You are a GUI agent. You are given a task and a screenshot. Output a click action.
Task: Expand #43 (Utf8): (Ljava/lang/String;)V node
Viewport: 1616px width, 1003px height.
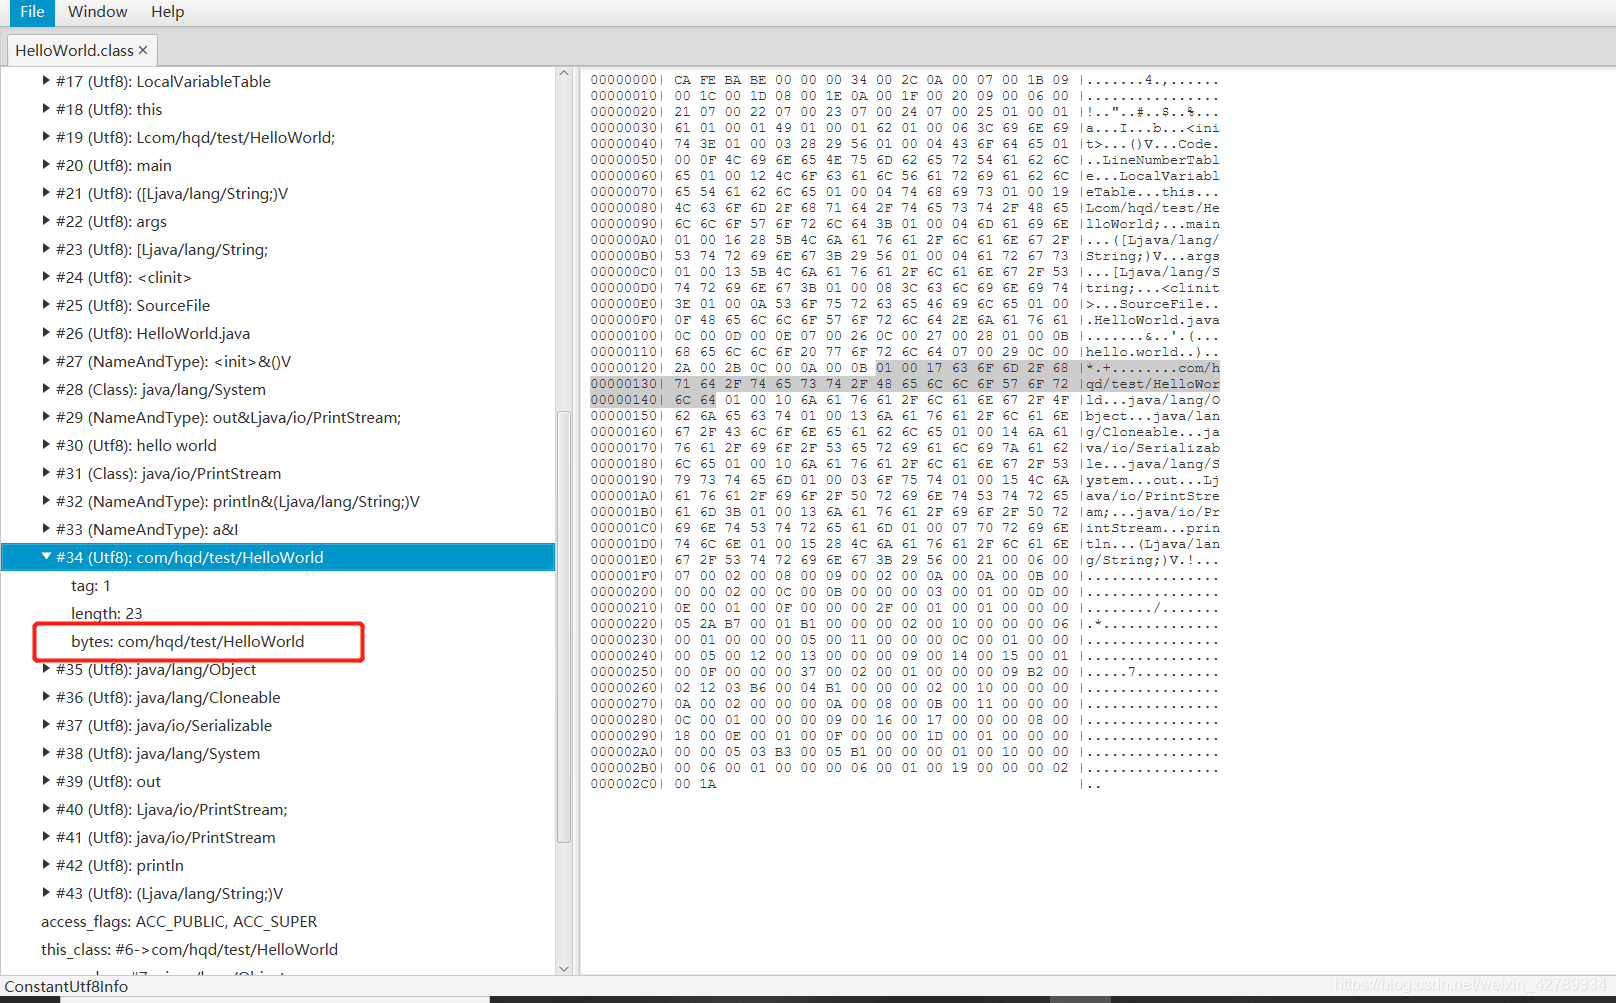(x=46, y=893)
